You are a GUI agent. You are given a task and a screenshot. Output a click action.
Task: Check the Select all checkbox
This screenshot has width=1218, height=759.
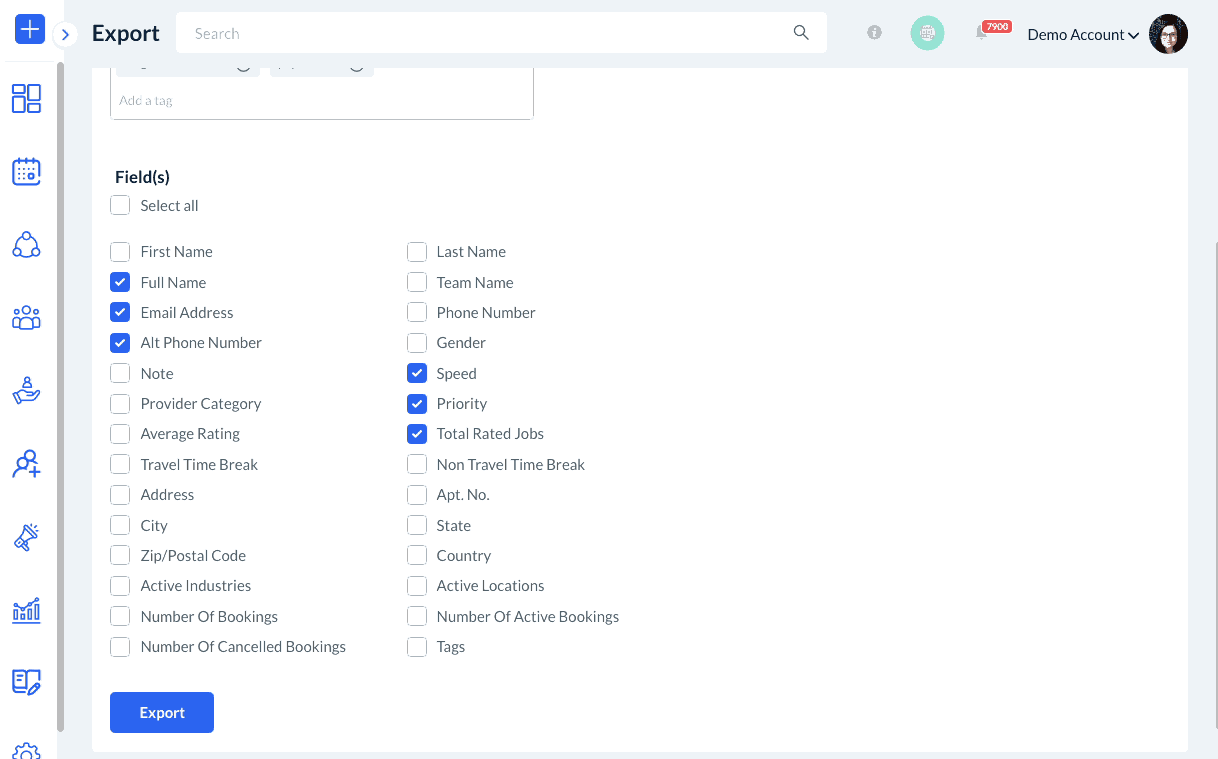(x=120, y=206)
